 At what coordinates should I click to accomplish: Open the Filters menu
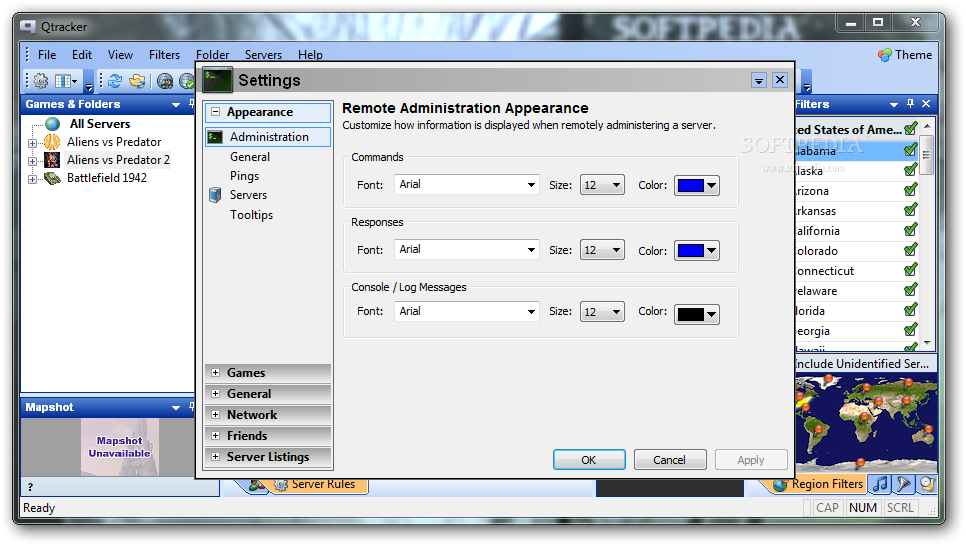[164, 55]
